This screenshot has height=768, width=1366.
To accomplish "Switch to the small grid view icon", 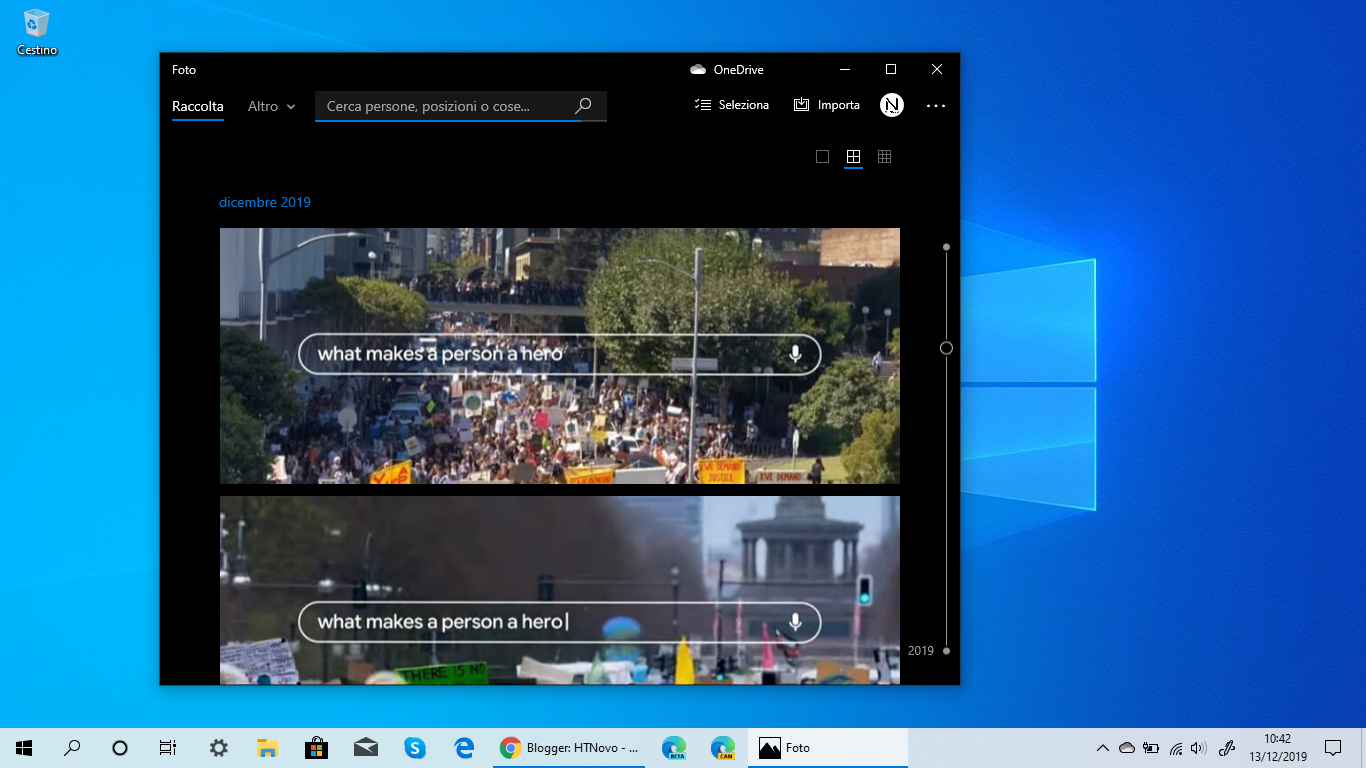I will coord(884,157).
